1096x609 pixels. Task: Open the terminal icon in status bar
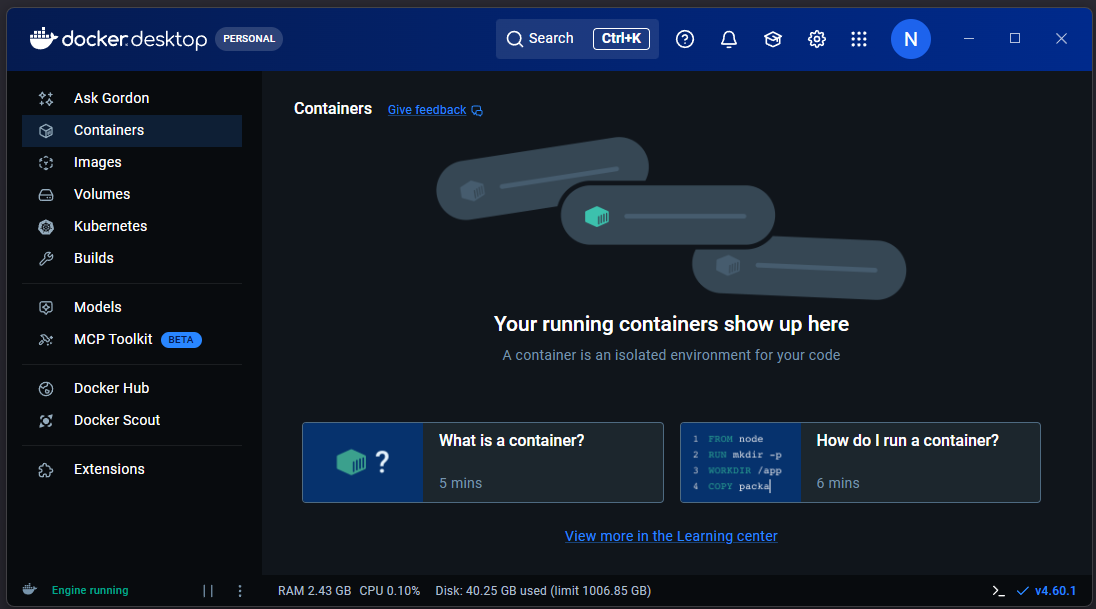(x=998, y=591)
